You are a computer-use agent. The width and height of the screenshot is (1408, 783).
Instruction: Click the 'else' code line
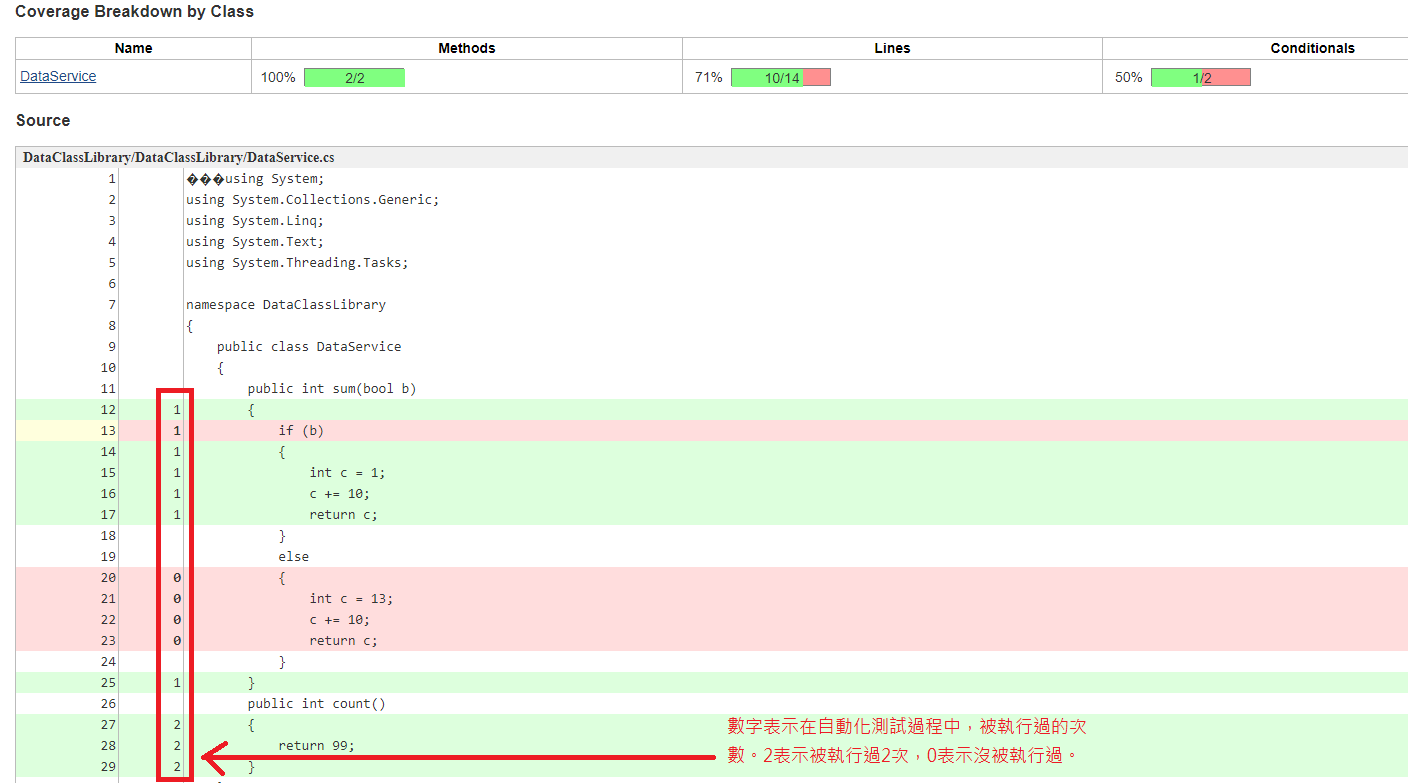coord(294,557)
